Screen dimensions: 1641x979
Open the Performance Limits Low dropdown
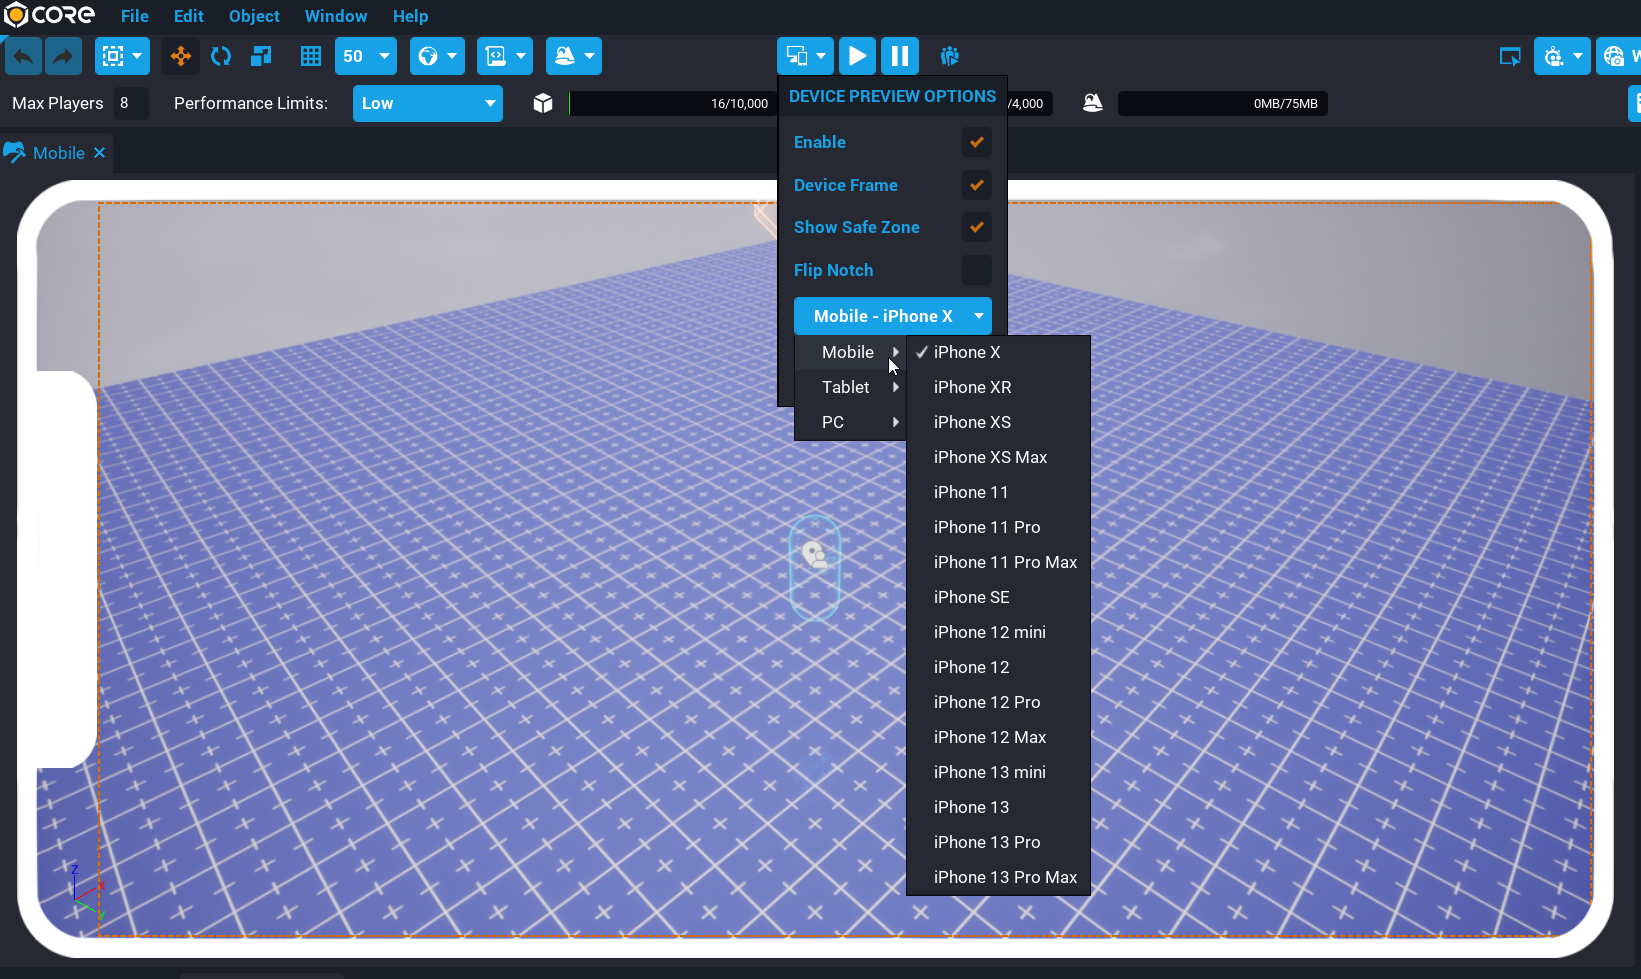428,103
